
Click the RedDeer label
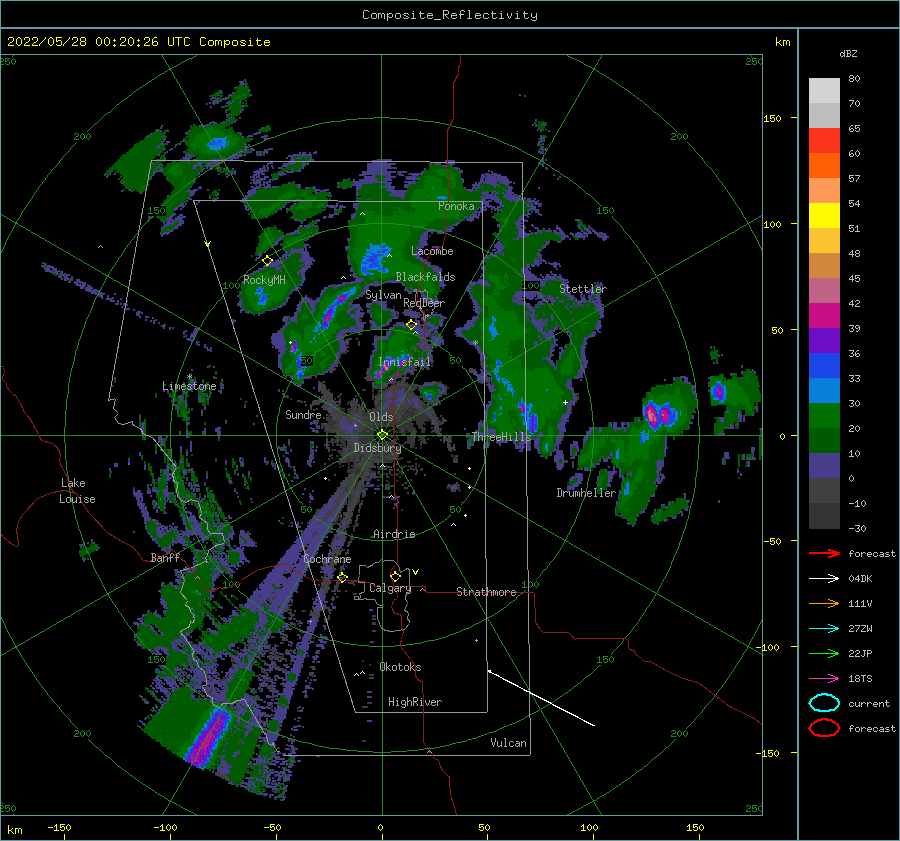(x=424, y=303)
